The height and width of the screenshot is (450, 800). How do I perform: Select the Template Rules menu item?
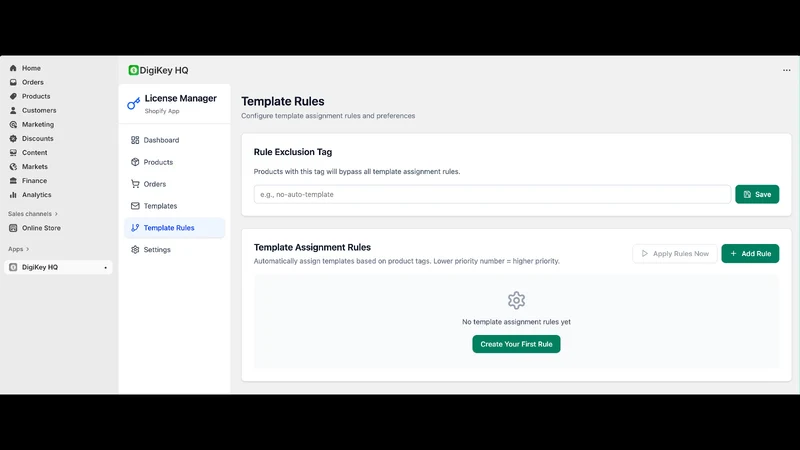click(174, 228)
